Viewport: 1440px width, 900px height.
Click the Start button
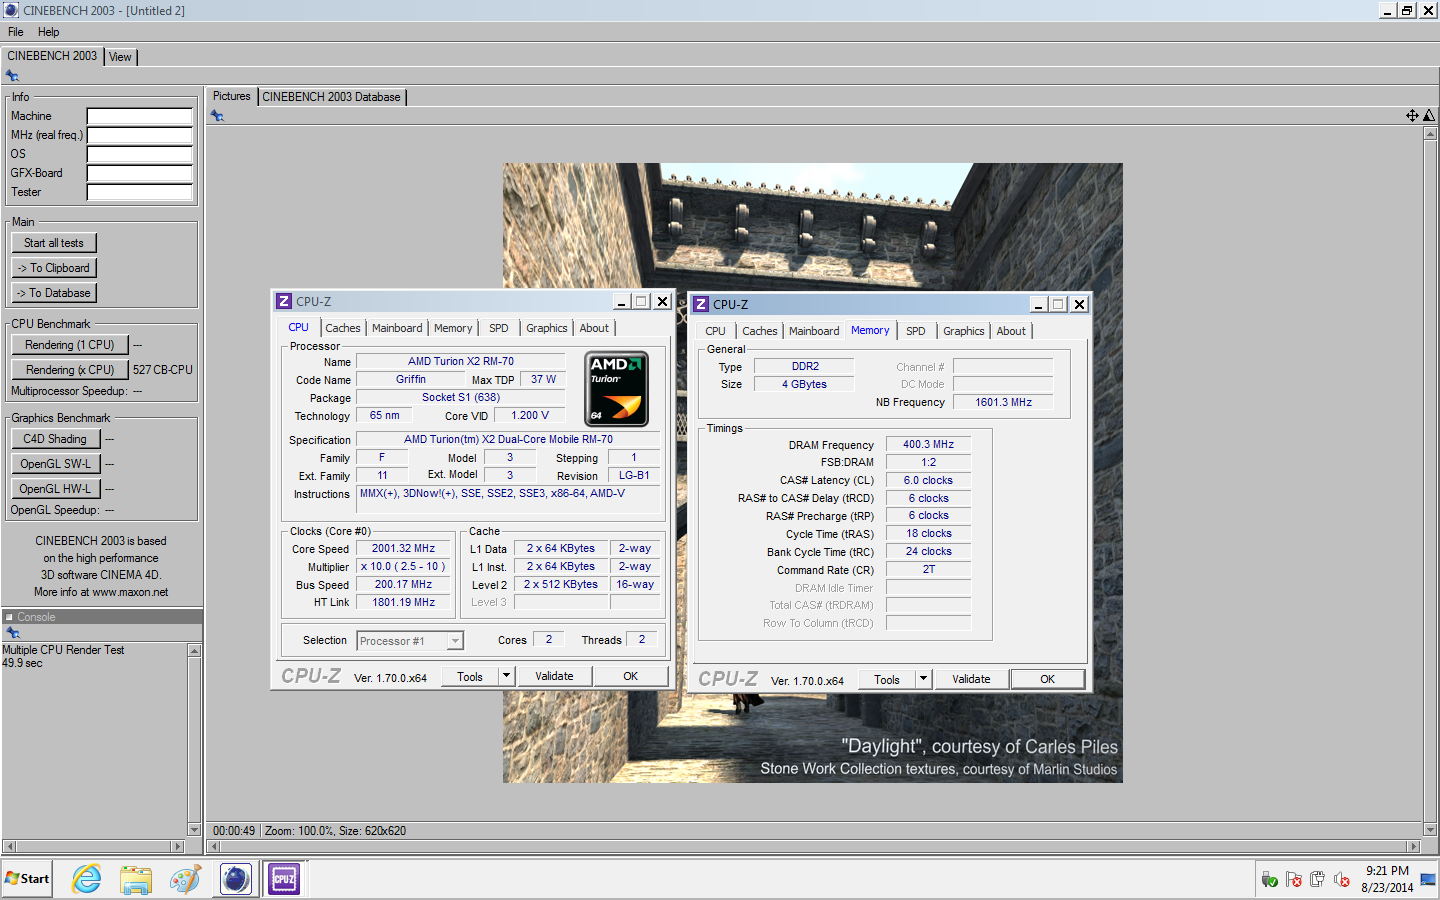(x=27, y=879)
